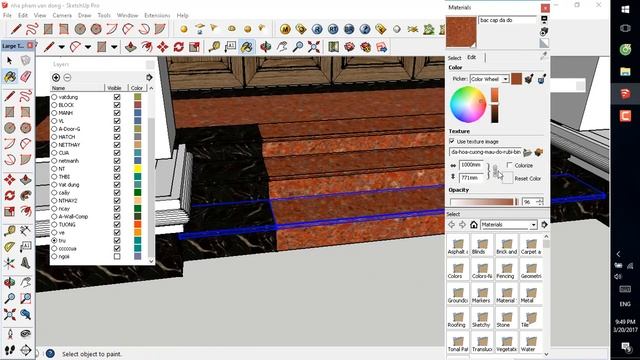The image size is (640, 360).
Task: Click the Add Layer plus icon
Action: [x=56, y=77]
